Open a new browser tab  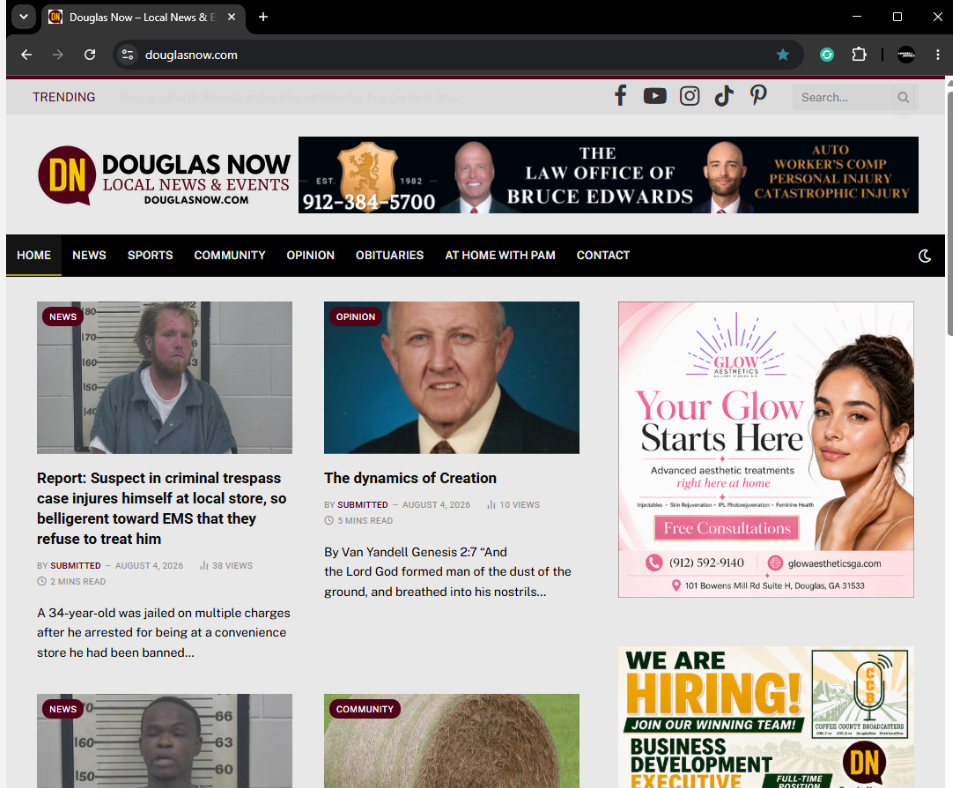(263, 17)
